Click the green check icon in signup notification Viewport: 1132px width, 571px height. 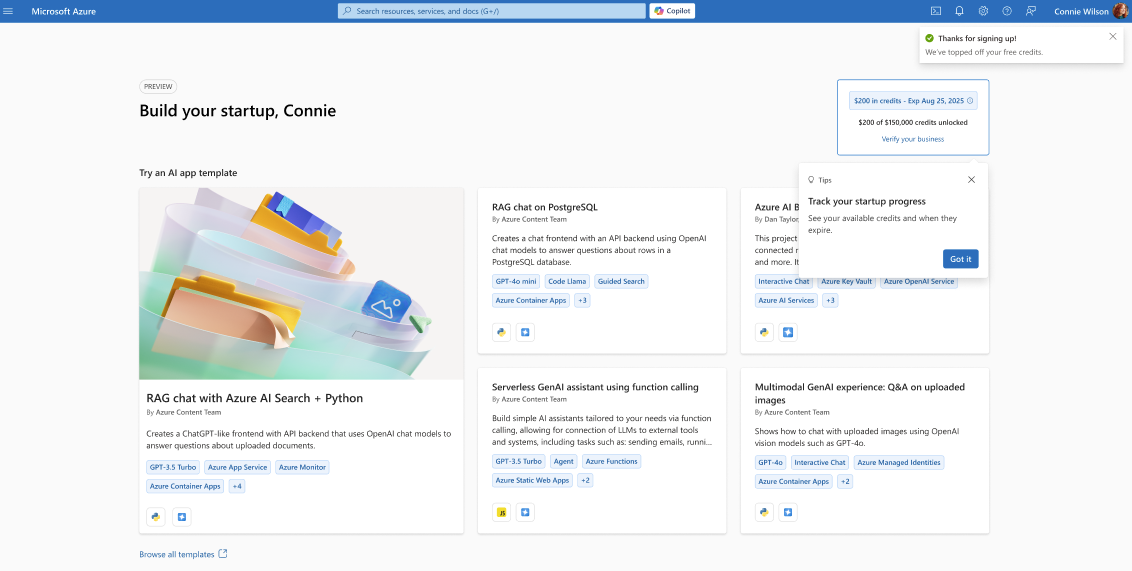point(929,38)
